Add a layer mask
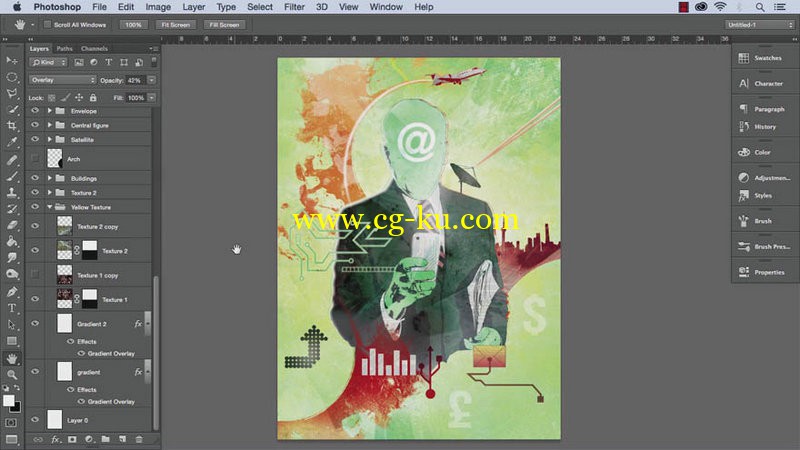 (x=72, y=439)
